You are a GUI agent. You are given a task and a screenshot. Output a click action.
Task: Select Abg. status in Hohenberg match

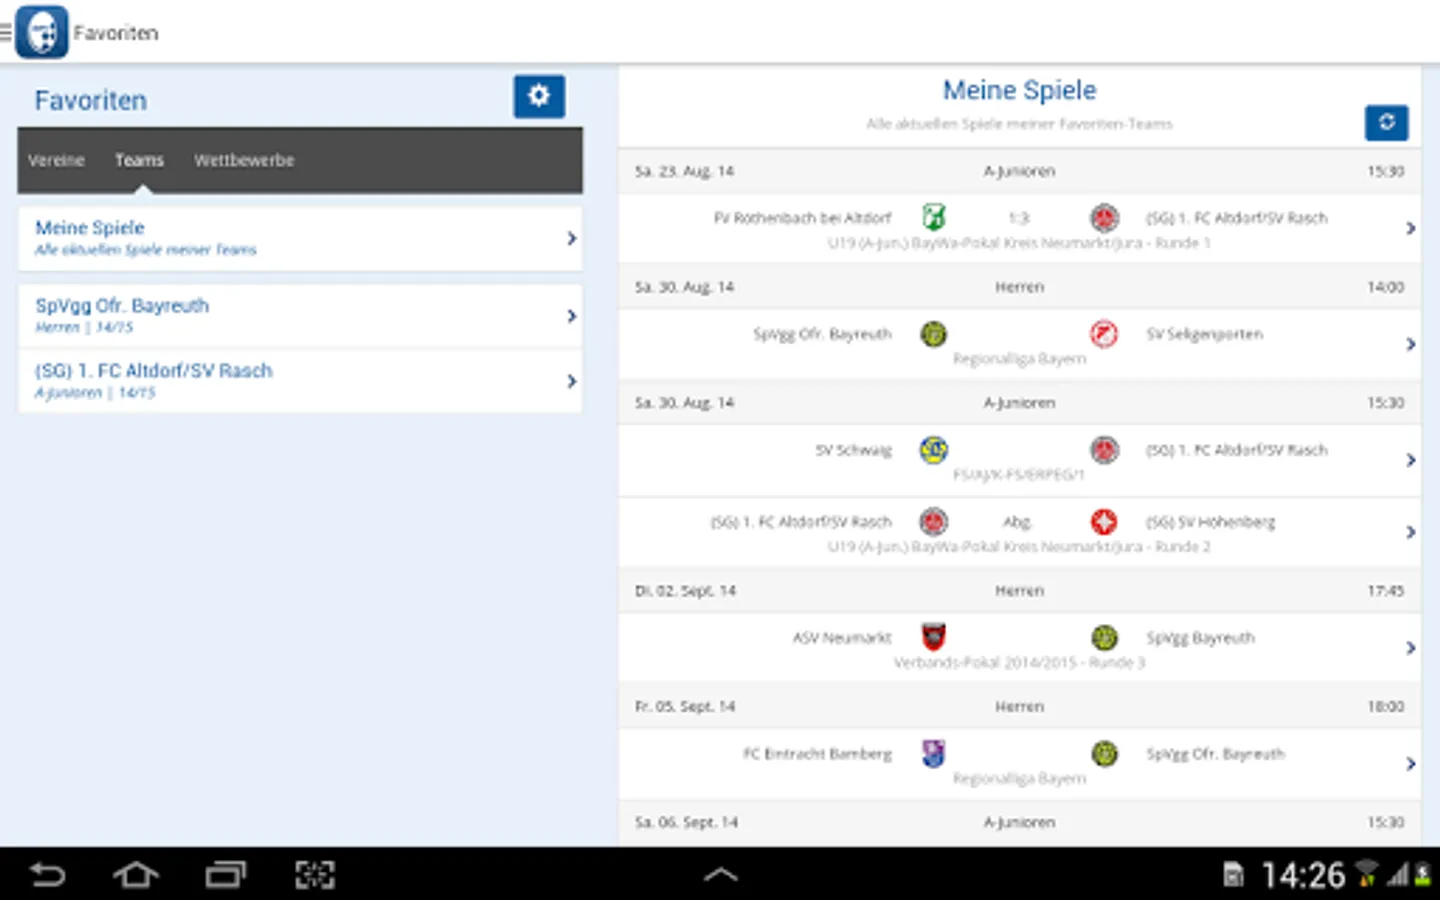(x=1017, y=522)
